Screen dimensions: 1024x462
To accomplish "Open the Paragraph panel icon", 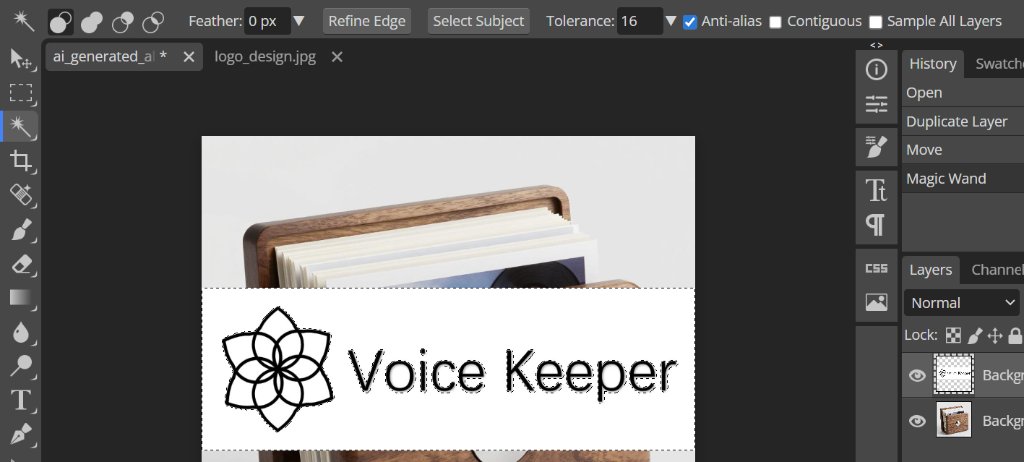I will (876, 225).
